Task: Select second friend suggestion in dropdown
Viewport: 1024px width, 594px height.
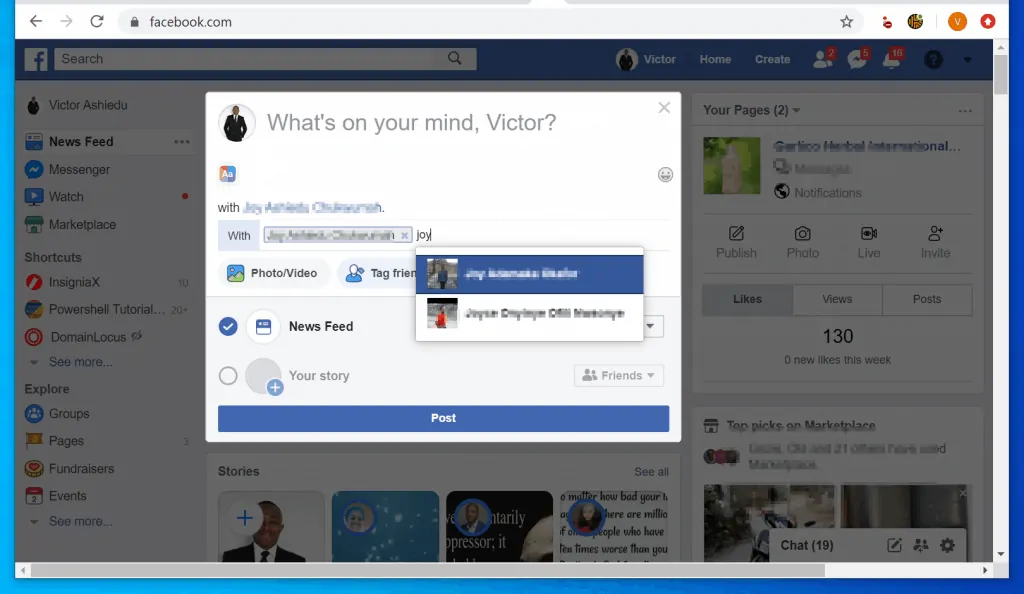Action: click(530, 314)
